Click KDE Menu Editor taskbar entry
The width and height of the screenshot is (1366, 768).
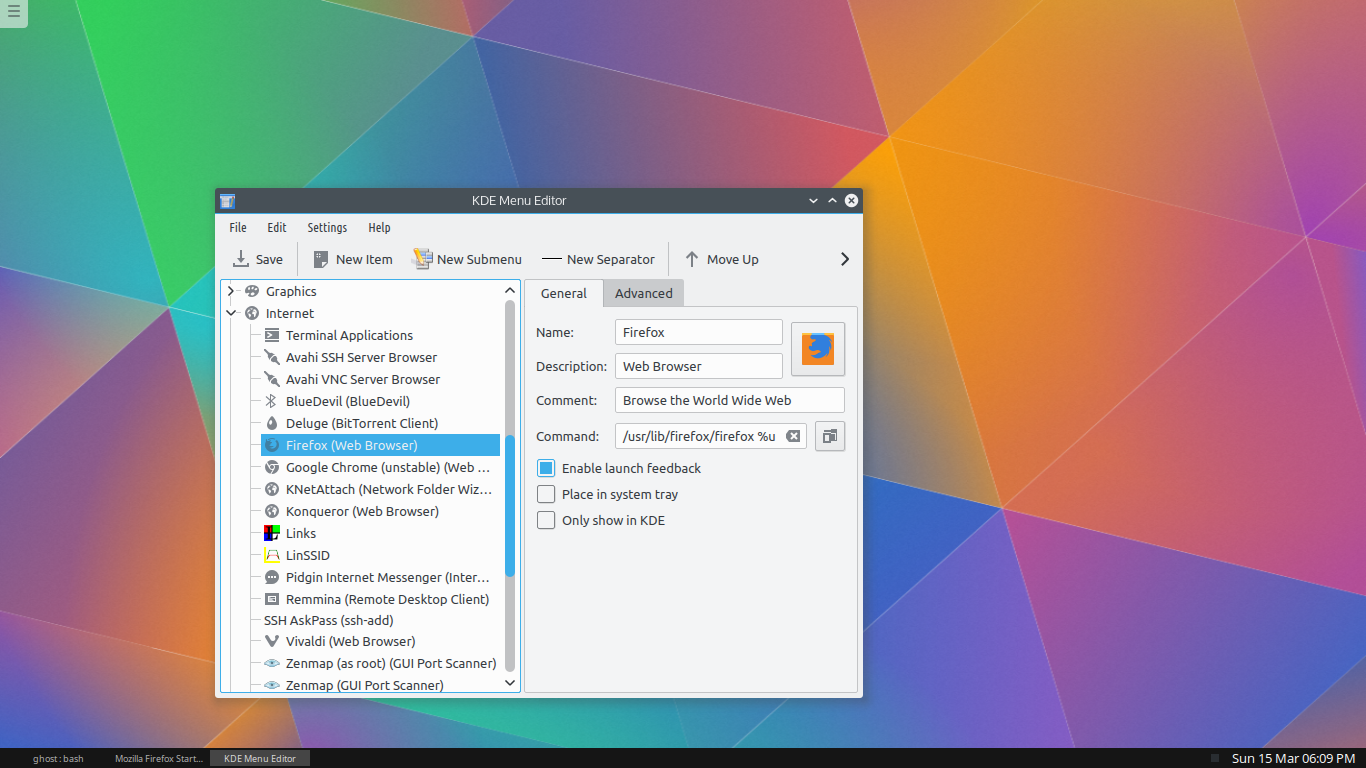coord(260,758)
